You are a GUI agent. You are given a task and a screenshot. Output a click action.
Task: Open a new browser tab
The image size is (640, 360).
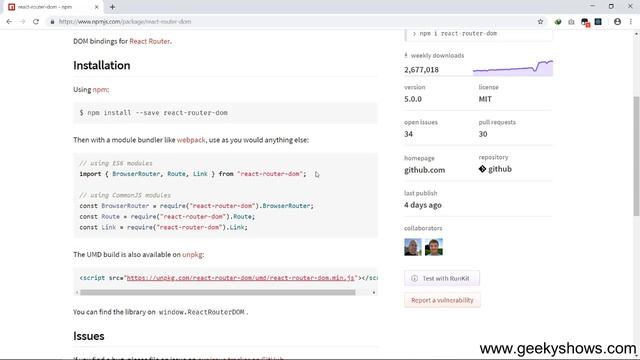tap(112, 7)
